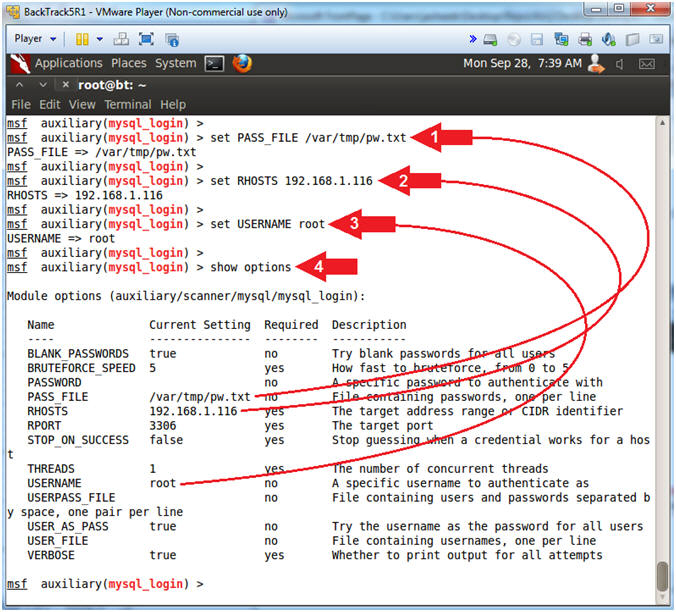The height and width of the screenshot is (612, 676).
Task: Click the printer device icon
Action: (585, 40)
